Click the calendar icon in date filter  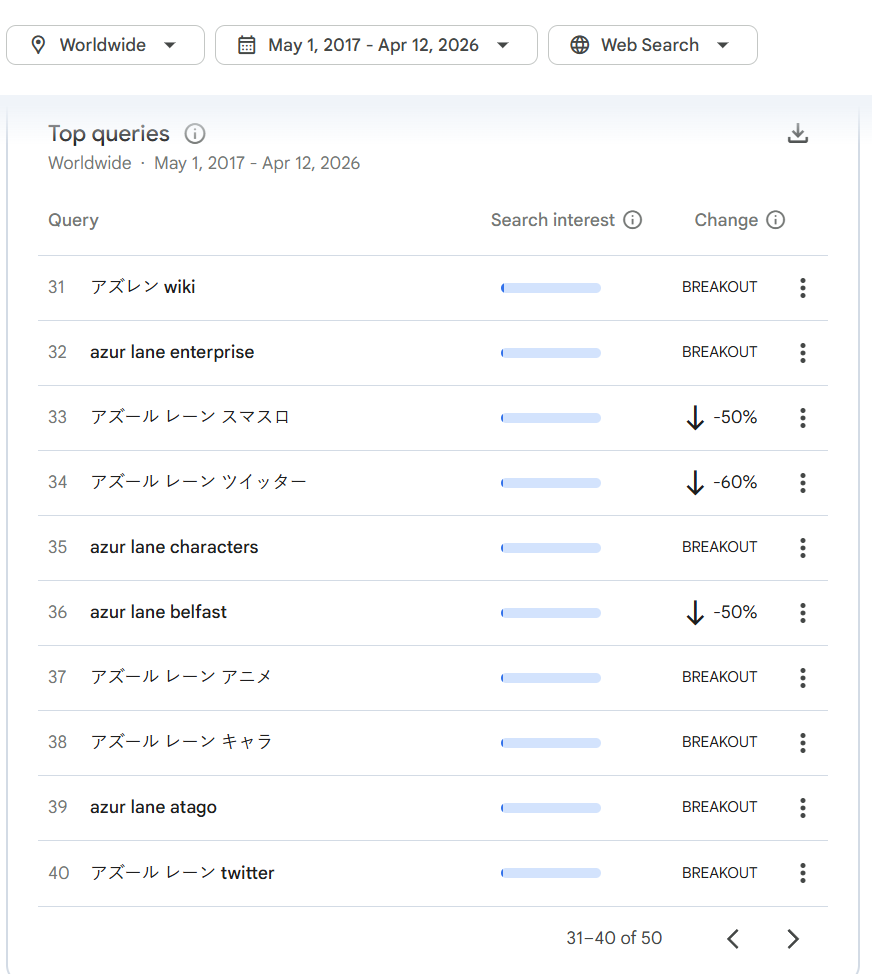(247, 45)
